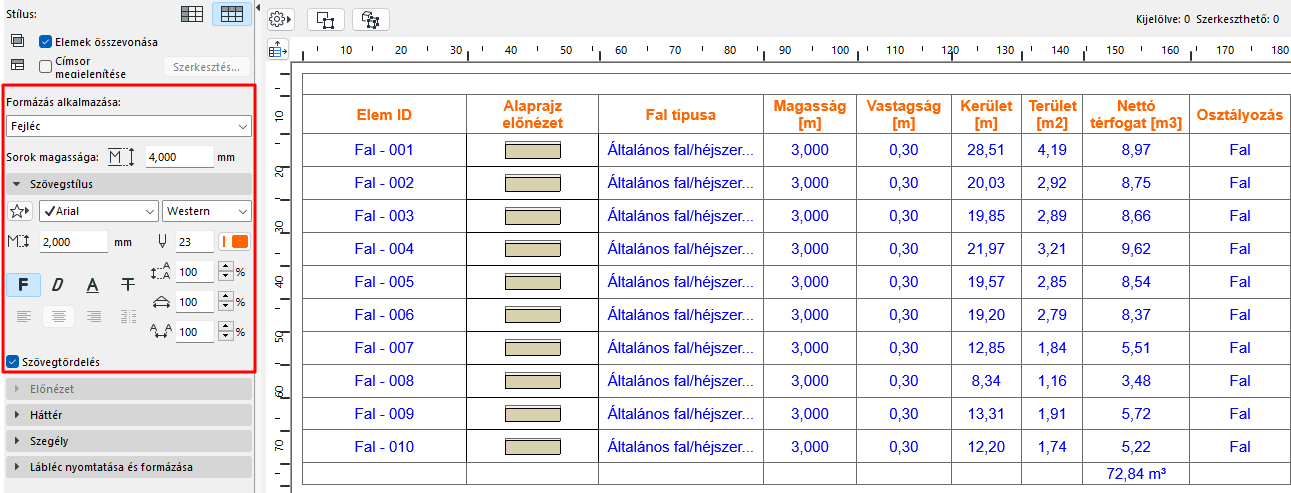
Task: Click the Kerület [m] column header
Action: point(986,115)
